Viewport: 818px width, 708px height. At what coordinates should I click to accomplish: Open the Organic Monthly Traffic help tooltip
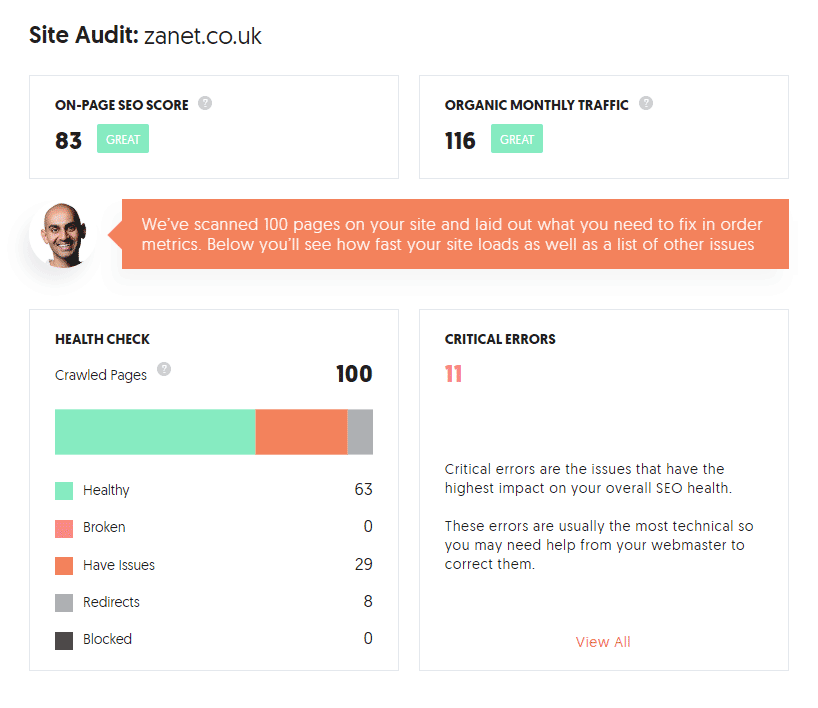coord(646,103)
